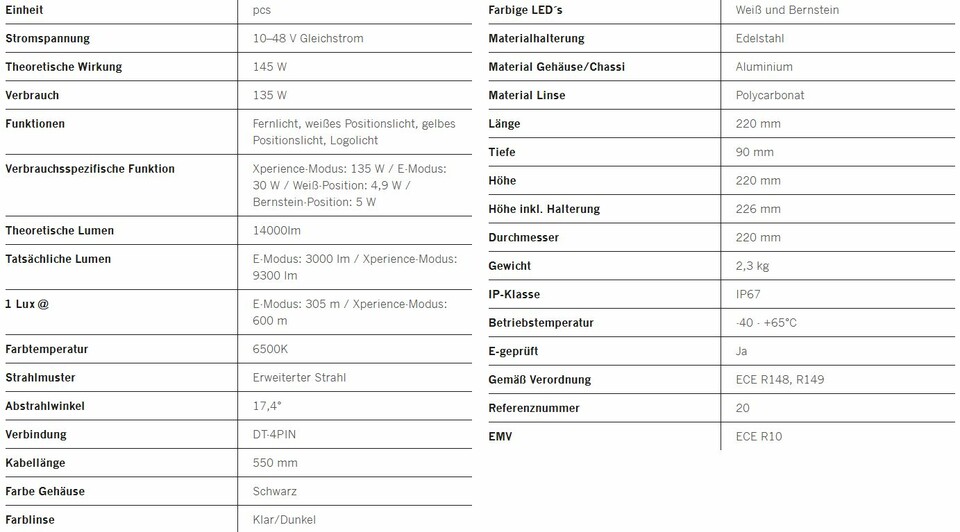
Task: Click the 'Verbrauchsspezifische Funktion' label
Action: [x=90, y=169]
